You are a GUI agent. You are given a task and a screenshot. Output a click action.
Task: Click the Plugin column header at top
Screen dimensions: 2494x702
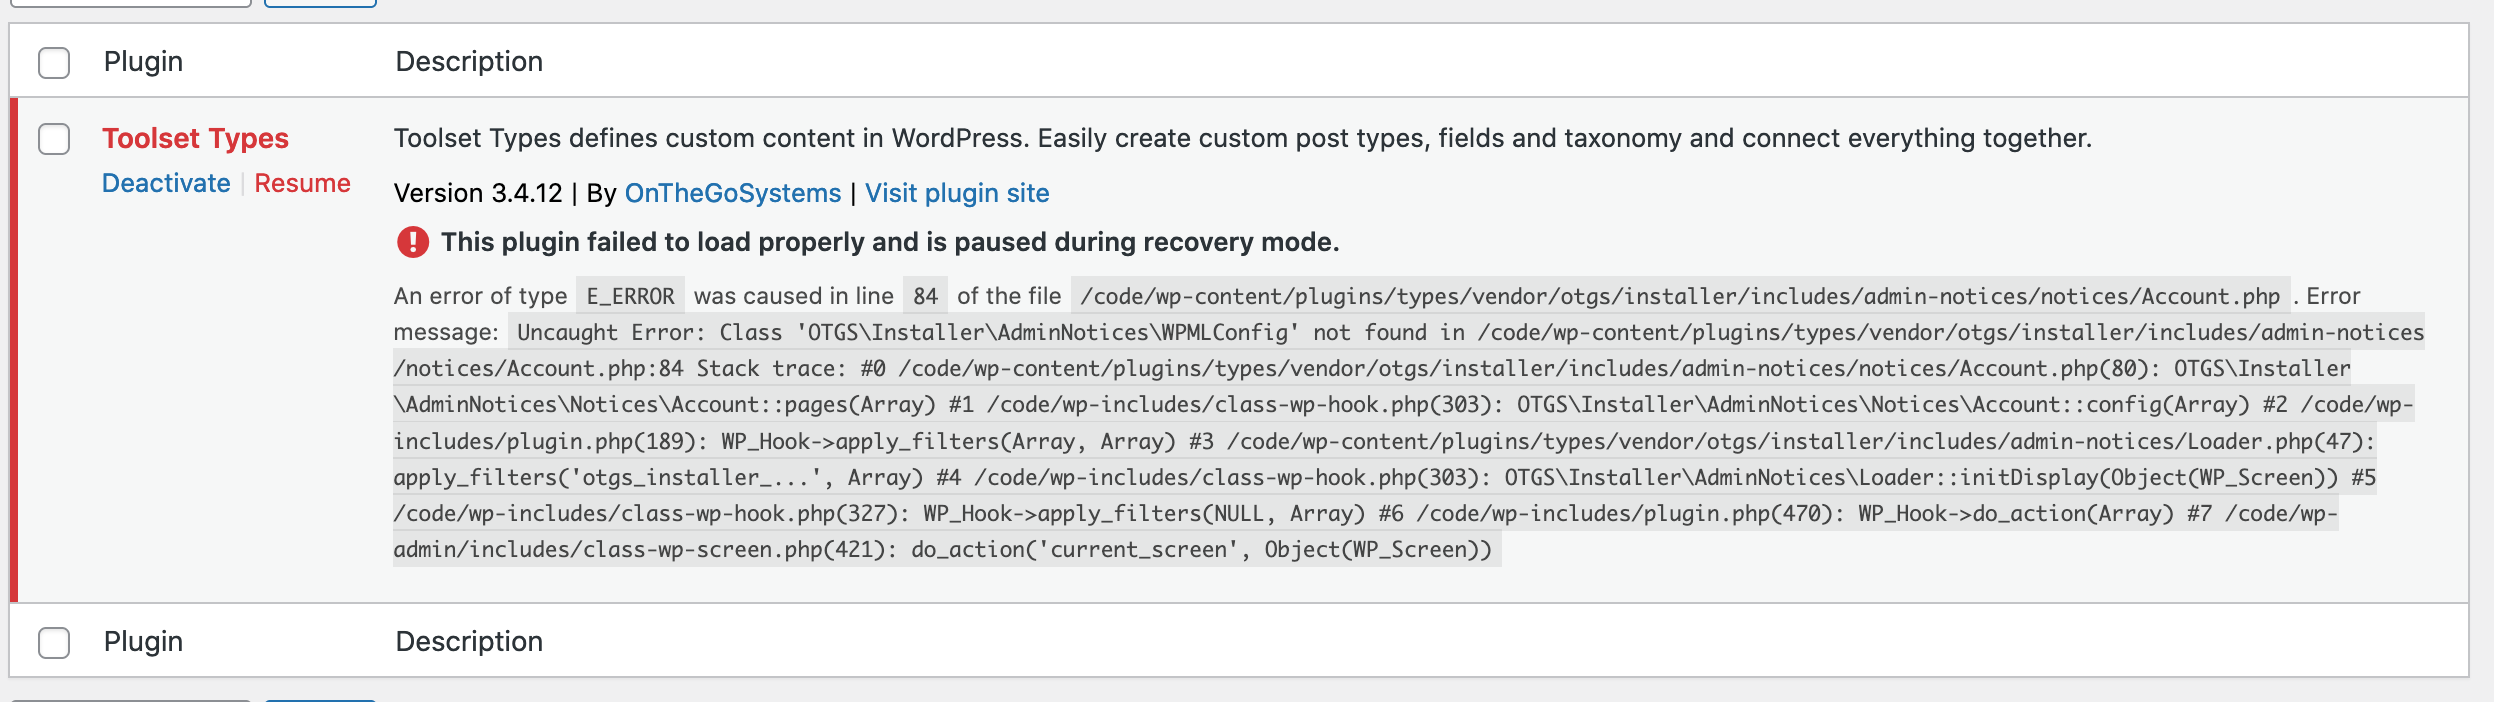(x=143, y=62)
